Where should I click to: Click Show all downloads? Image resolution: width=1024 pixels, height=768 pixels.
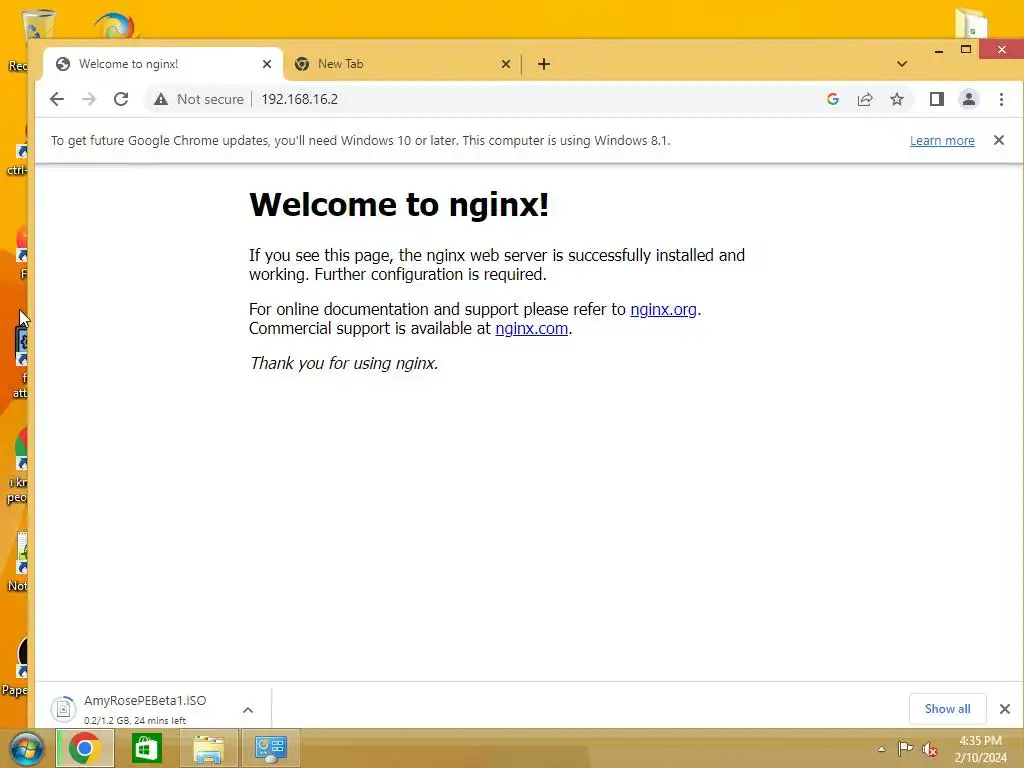(947, 709)
